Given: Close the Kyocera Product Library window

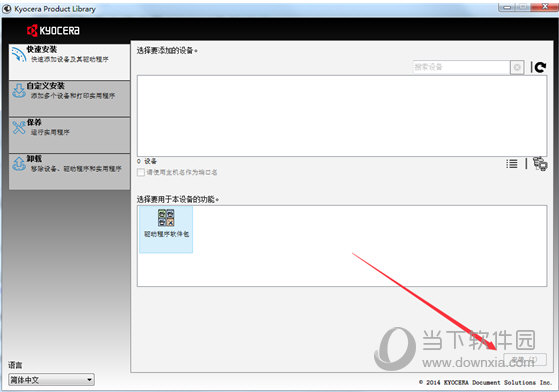Looking at the screenshot, I should point(544,7).
